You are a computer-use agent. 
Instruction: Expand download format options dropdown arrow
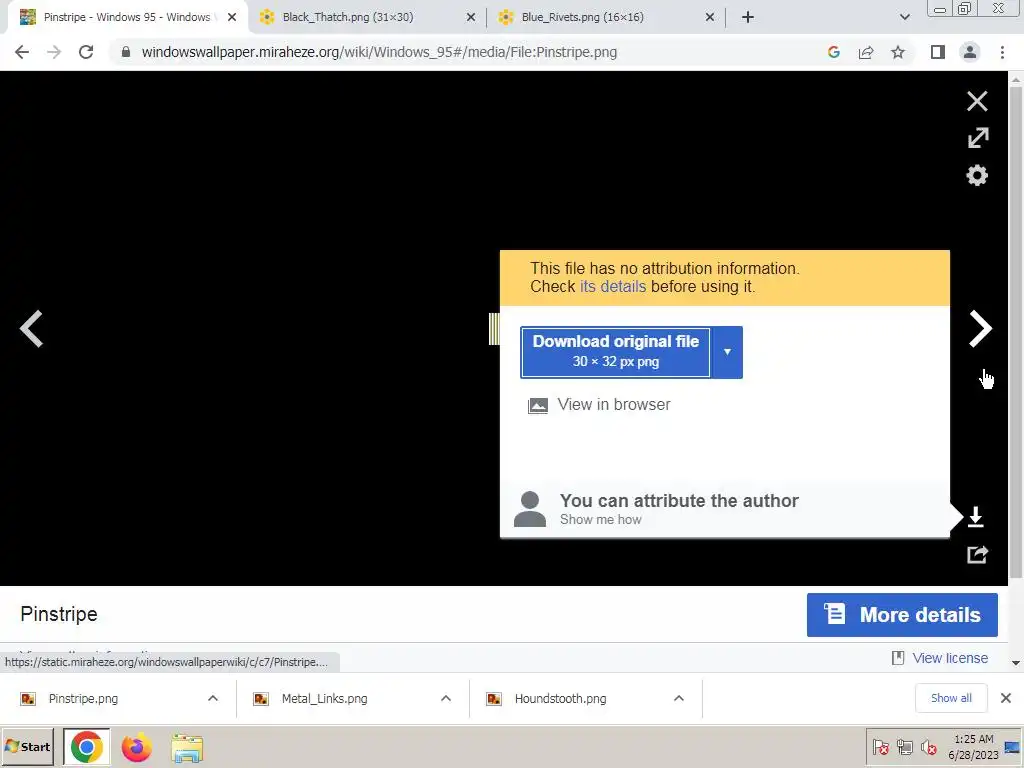coord(727,352)
